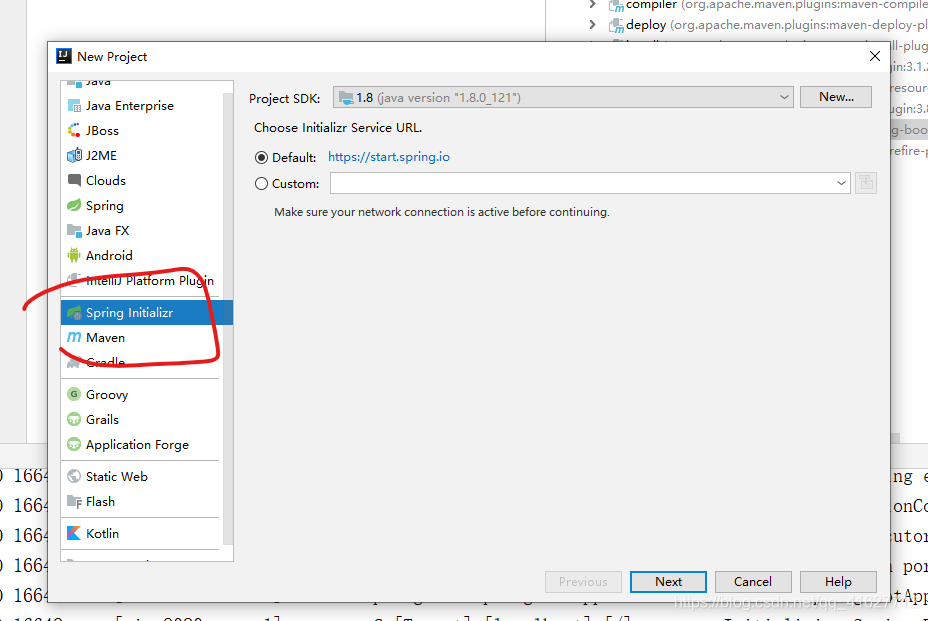Click the Cancel button

pyautogui.click(x=753, y=582)
